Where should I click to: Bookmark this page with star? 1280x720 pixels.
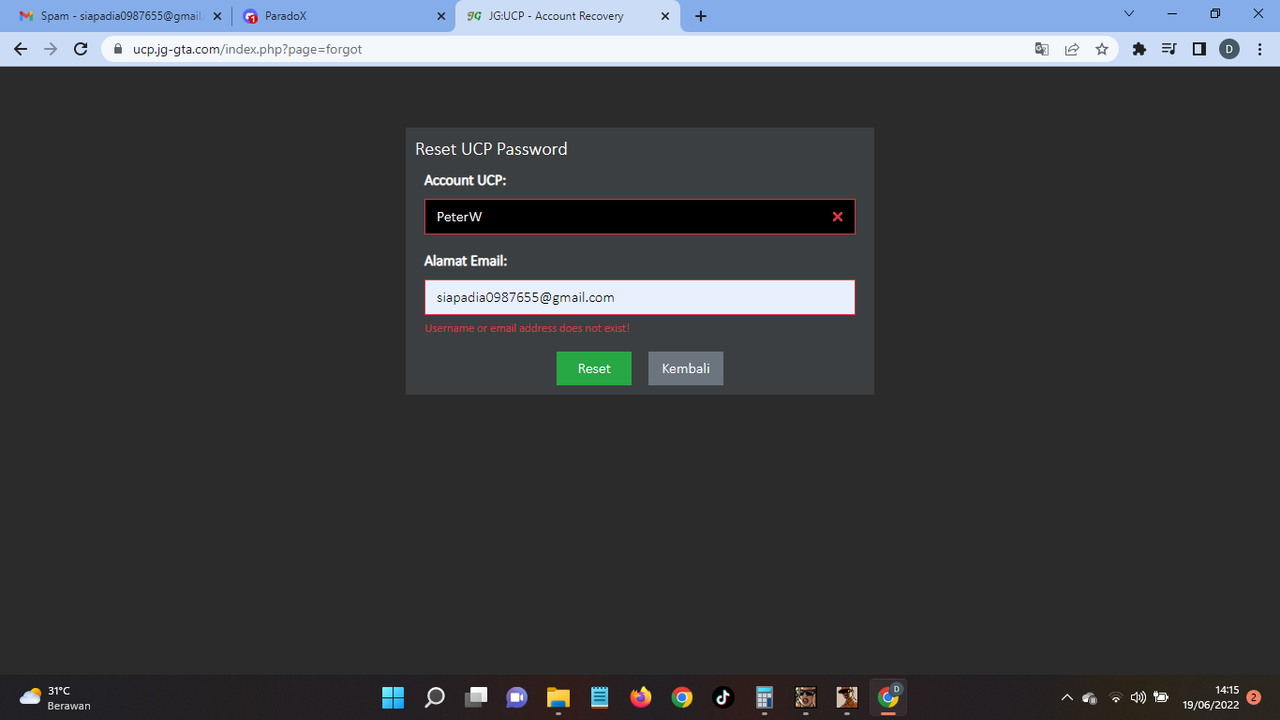tap(1102, 49)
